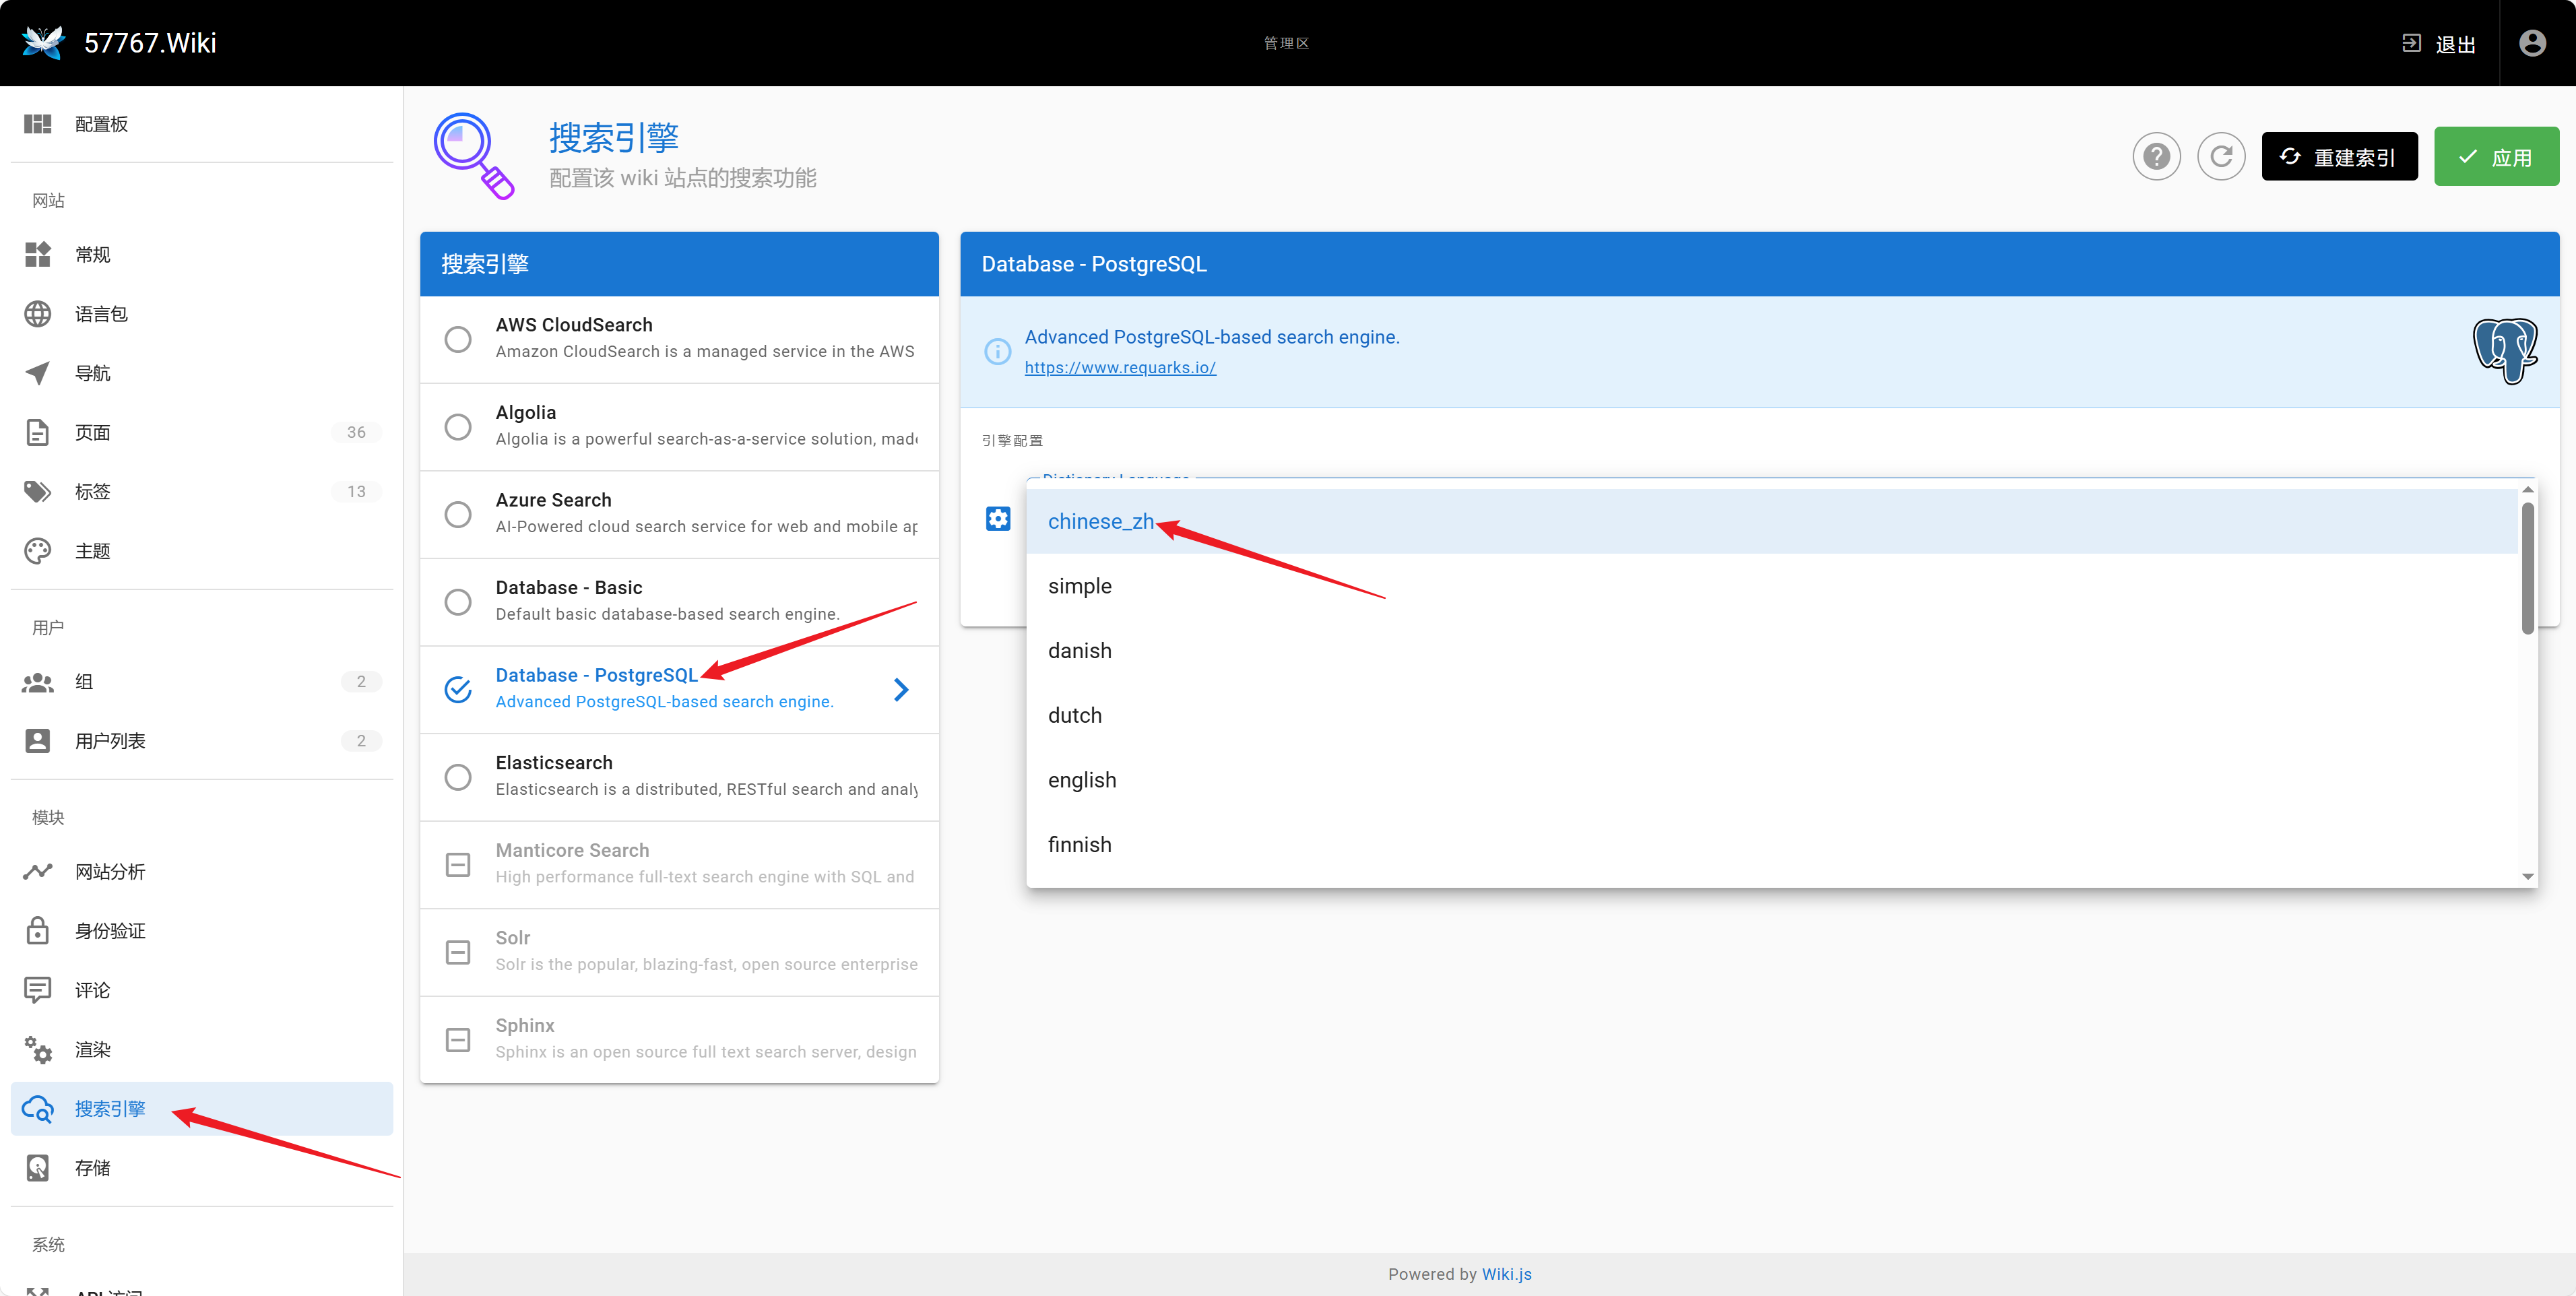Click the large magnifier page header icon

(x=474, y=155)
